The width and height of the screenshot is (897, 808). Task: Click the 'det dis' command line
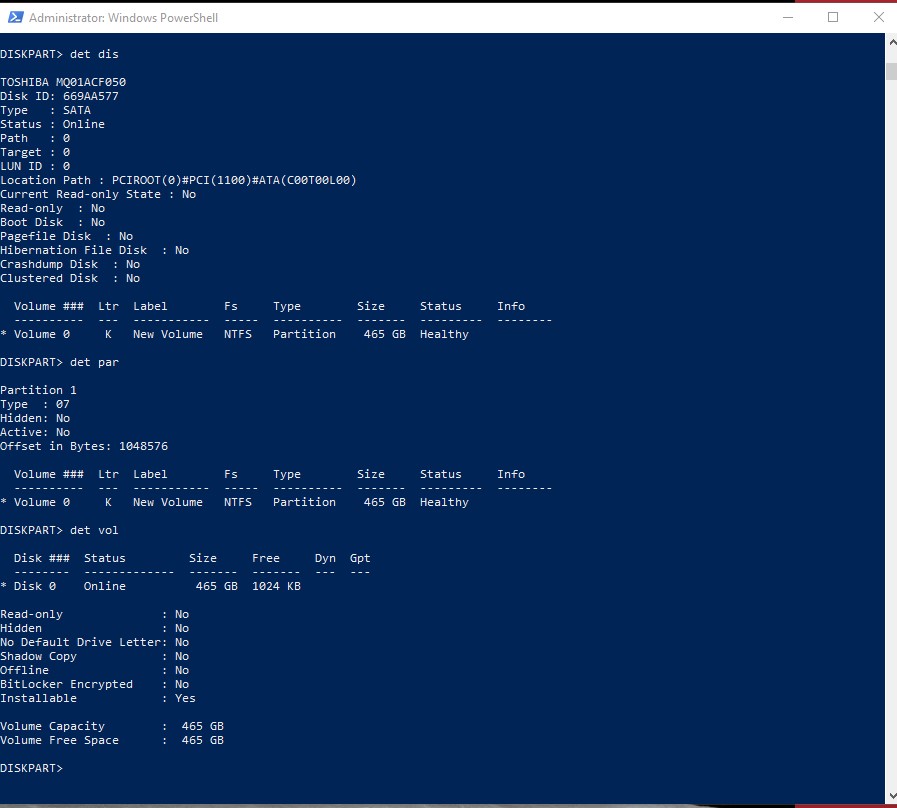pos(59,53)
